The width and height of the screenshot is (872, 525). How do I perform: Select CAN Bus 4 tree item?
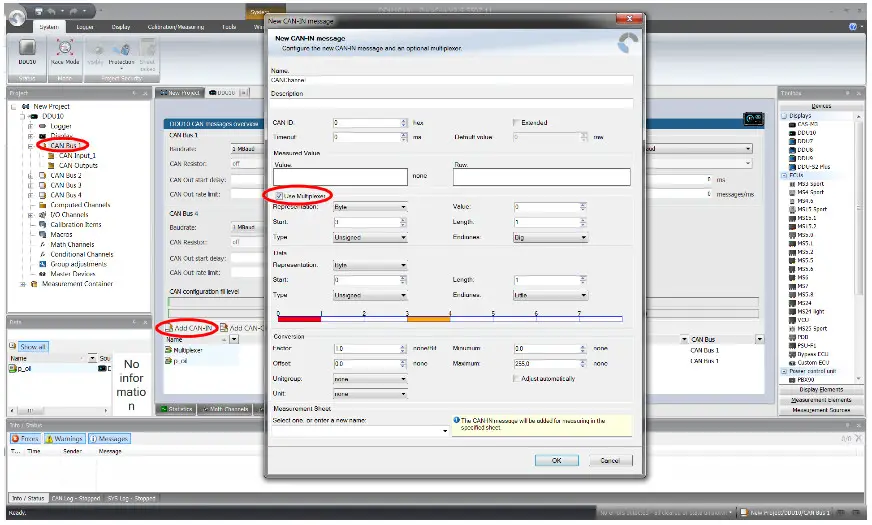click(66, 195)
